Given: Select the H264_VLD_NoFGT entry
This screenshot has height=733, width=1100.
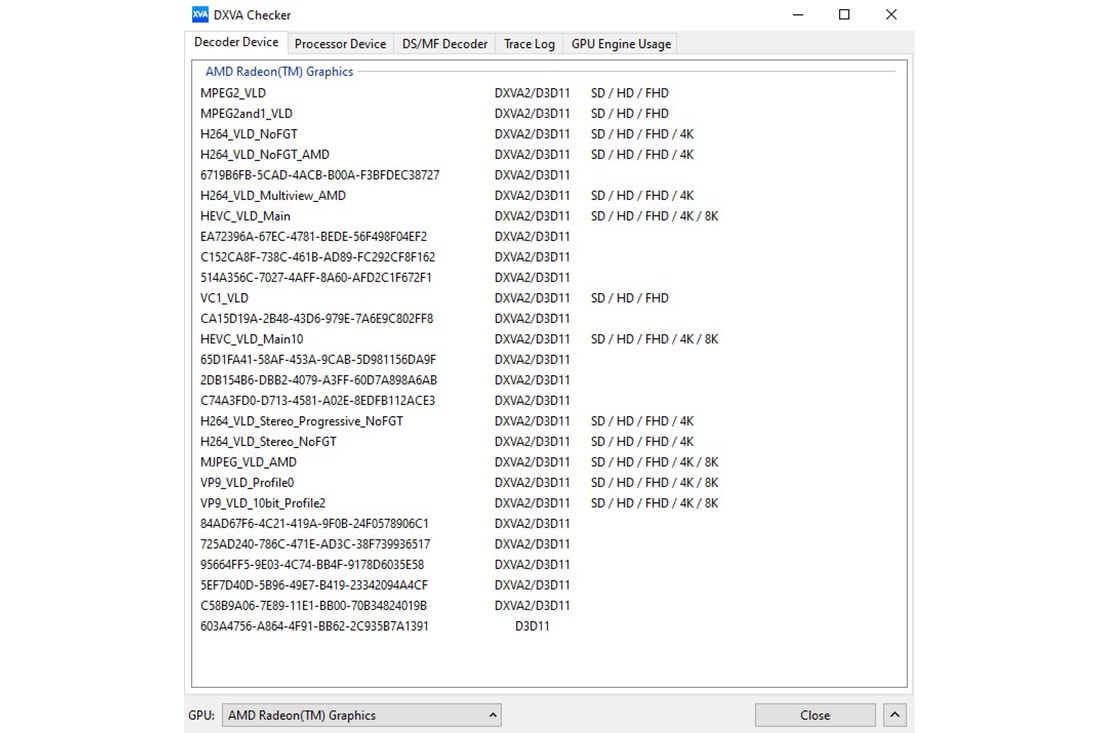Looking at the screenshot, I should tap(249, 134).
